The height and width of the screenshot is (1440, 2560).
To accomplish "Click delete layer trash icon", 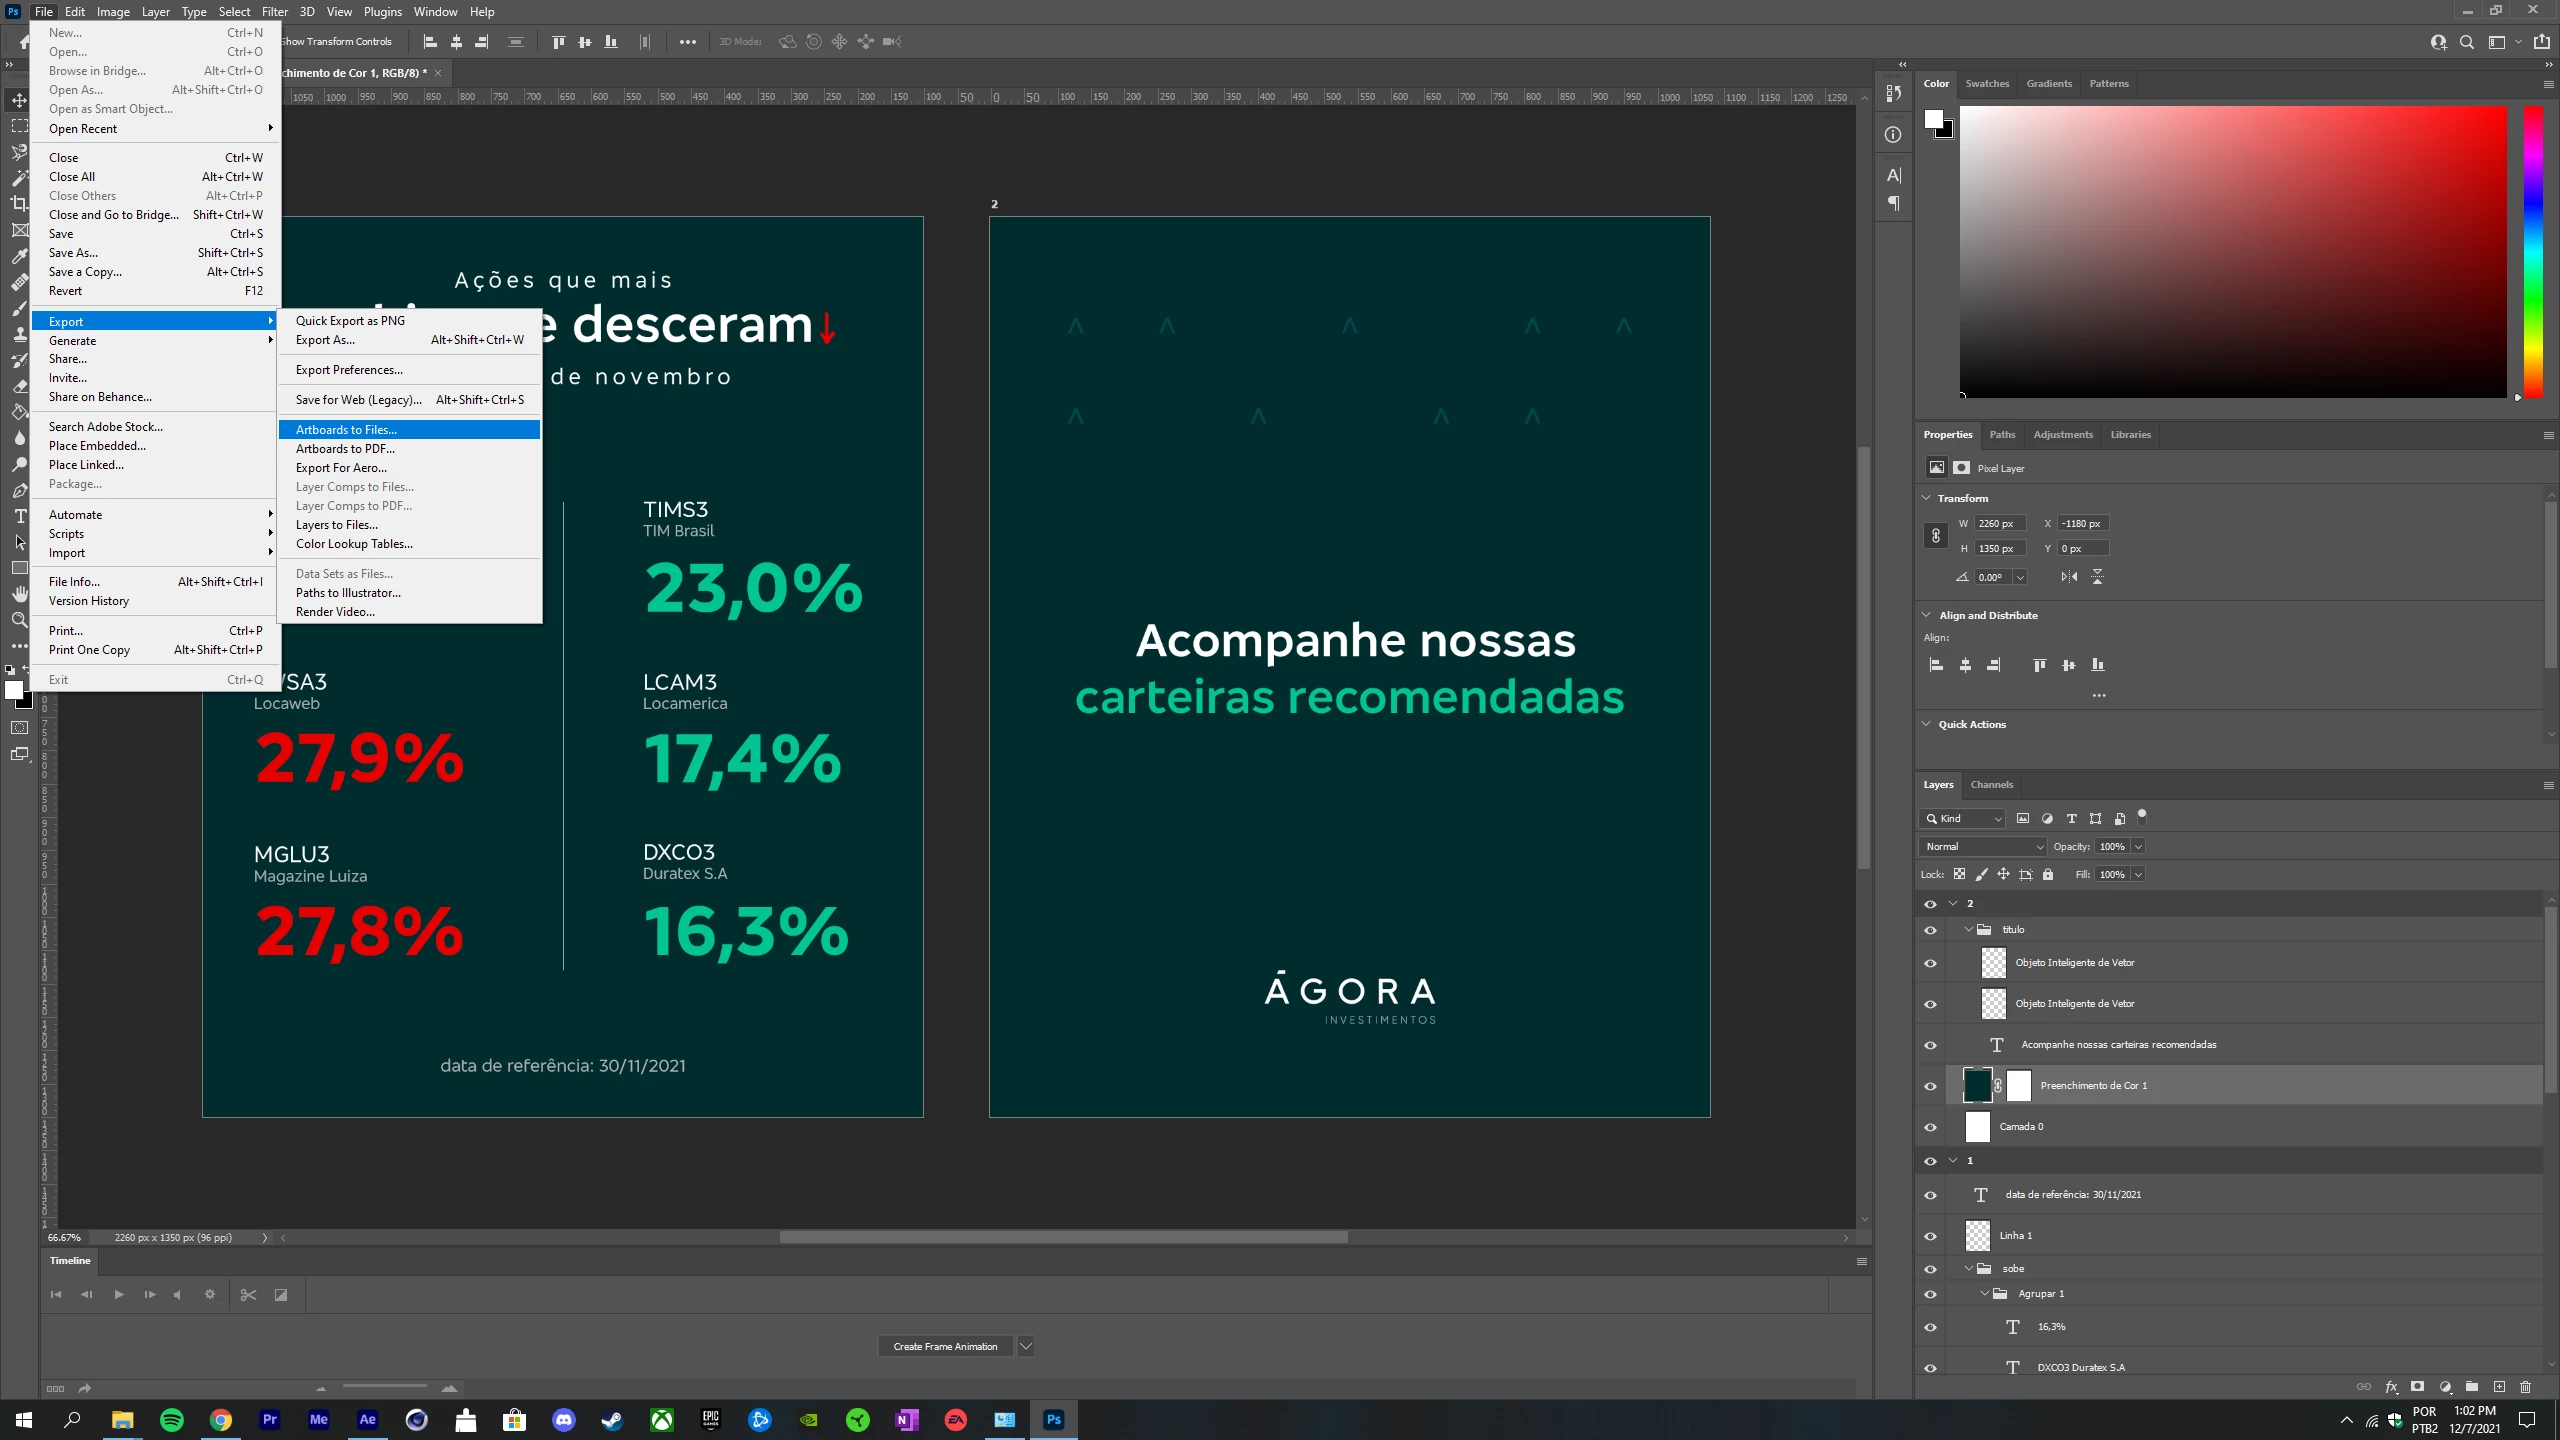I will (x=2525, y=1387).
